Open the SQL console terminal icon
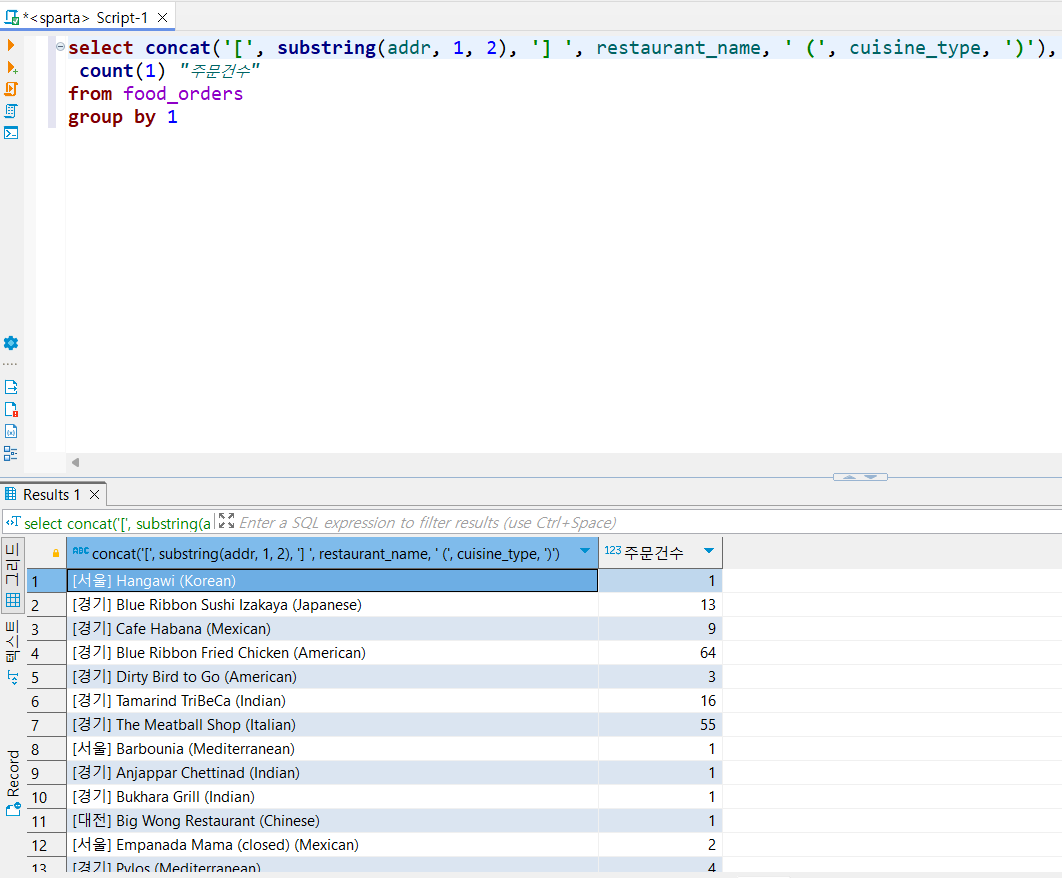1062x878 pixels. [x=11, y=132]
